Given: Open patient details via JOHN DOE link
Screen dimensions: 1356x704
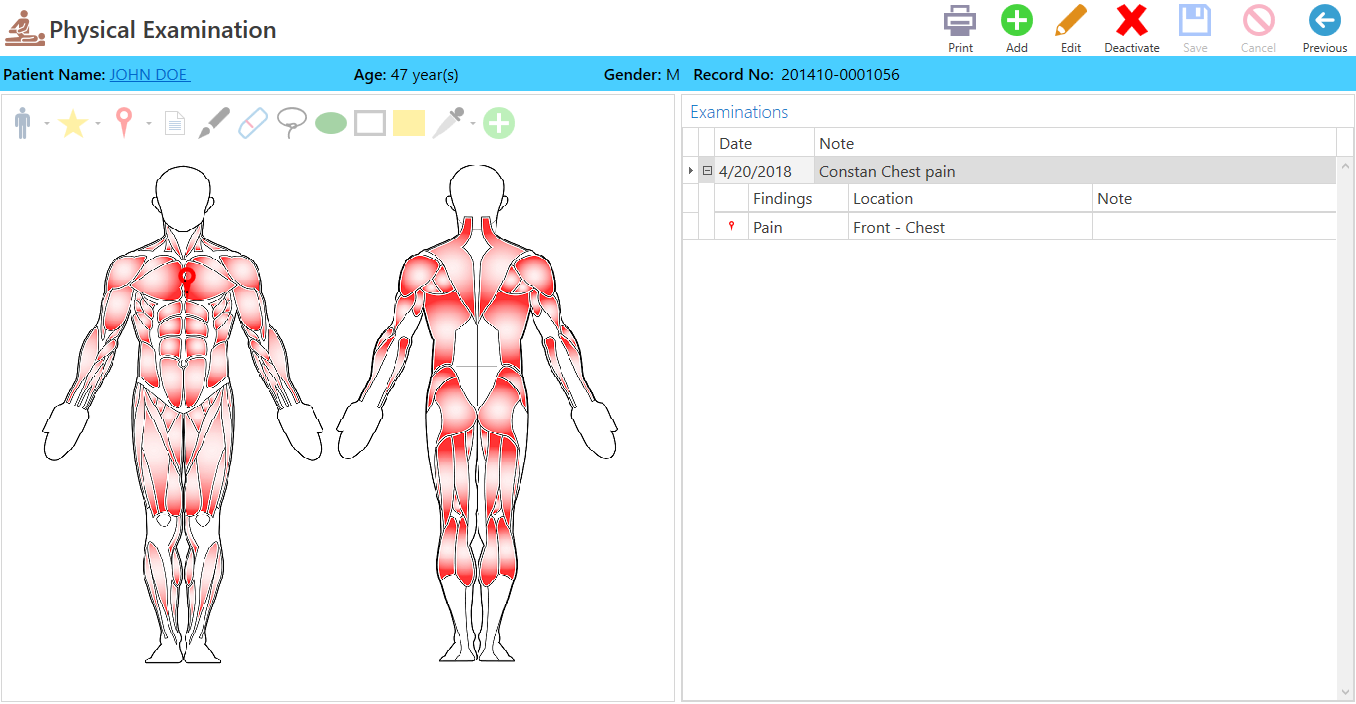Looking at the screenshot, I should tap(148, 73).
